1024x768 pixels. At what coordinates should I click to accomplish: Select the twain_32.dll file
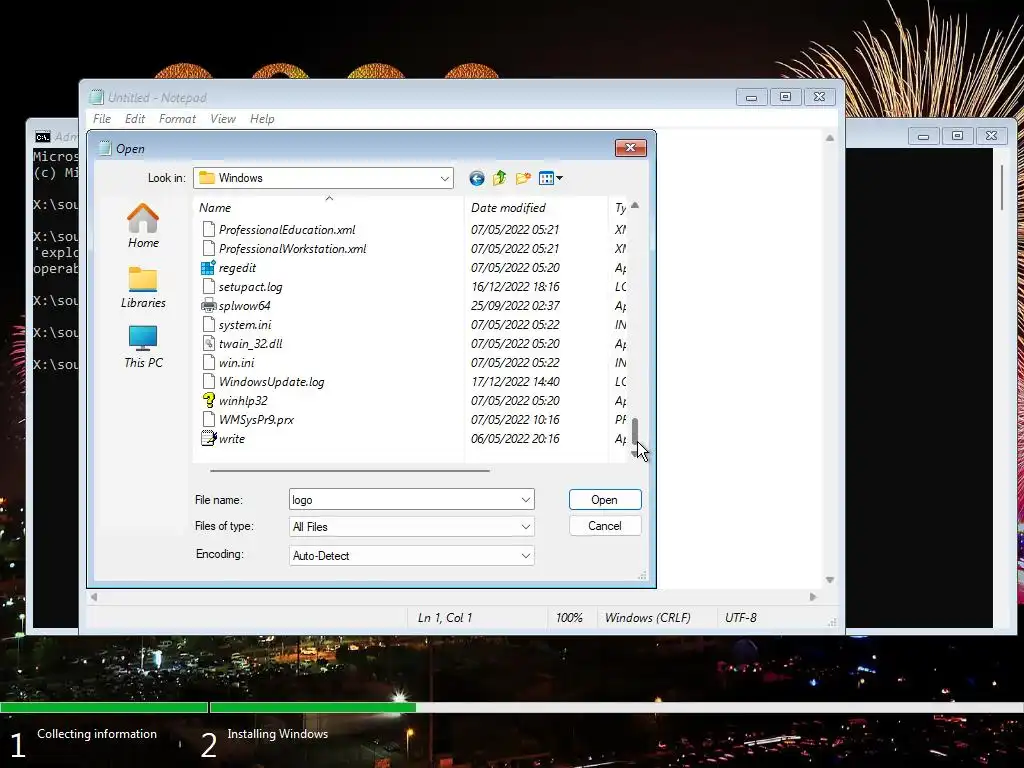[242, 344]
